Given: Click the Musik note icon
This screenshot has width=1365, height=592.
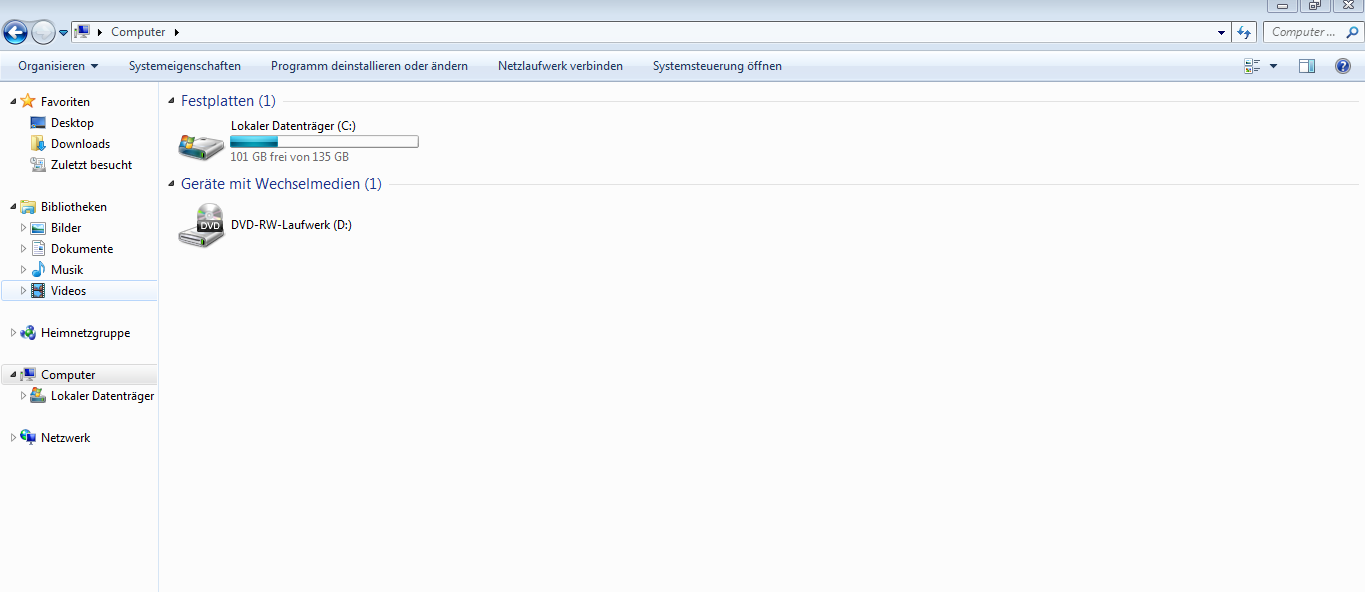Looking at the screenshot, I should click(38, 270).
